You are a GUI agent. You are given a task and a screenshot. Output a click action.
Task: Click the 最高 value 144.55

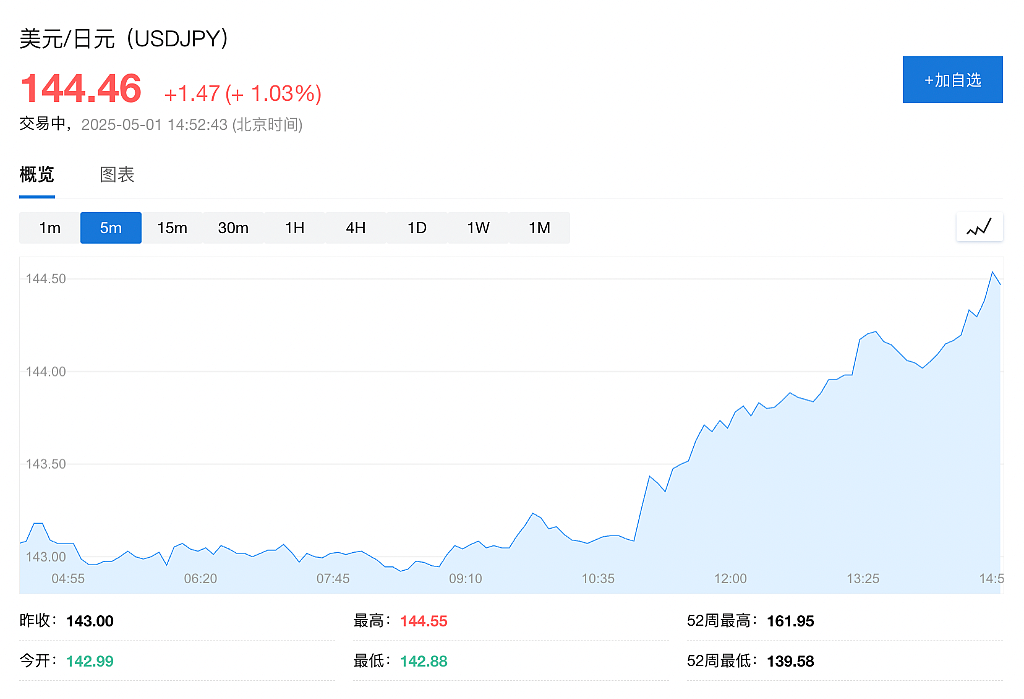[424, 621]
